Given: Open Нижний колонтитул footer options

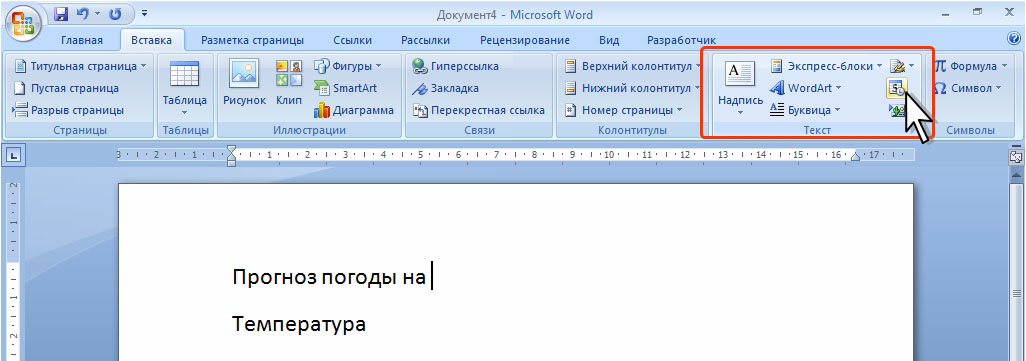Looking at the screenshot, I should [632, 88].
